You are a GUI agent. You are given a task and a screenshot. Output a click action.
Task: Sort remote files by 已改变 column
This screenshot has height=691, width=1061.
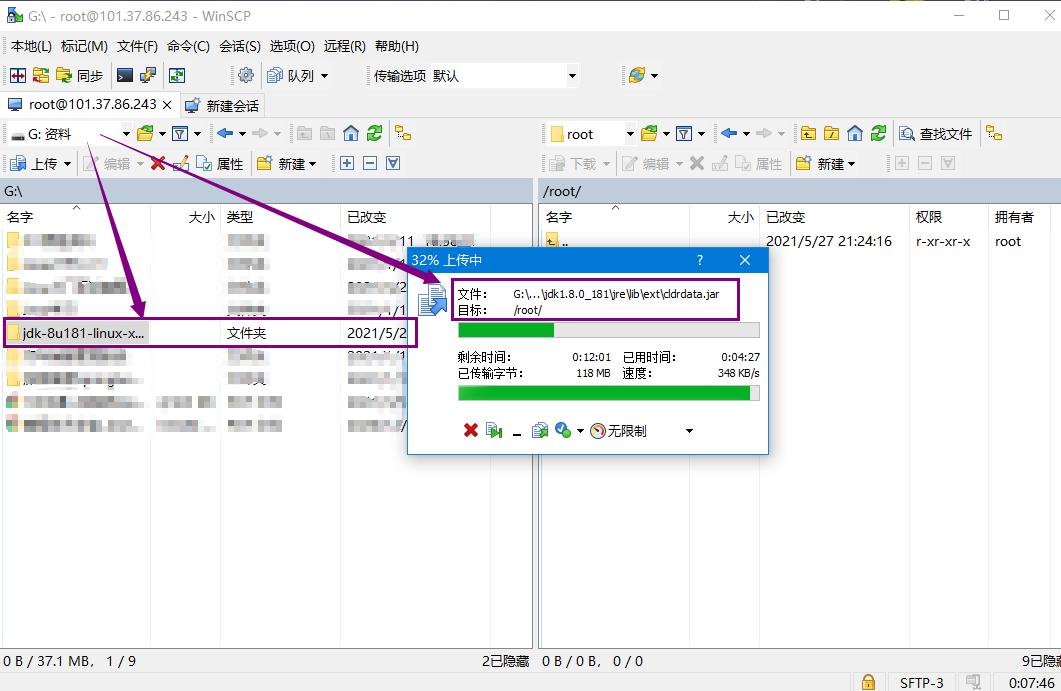pos(834,217)
